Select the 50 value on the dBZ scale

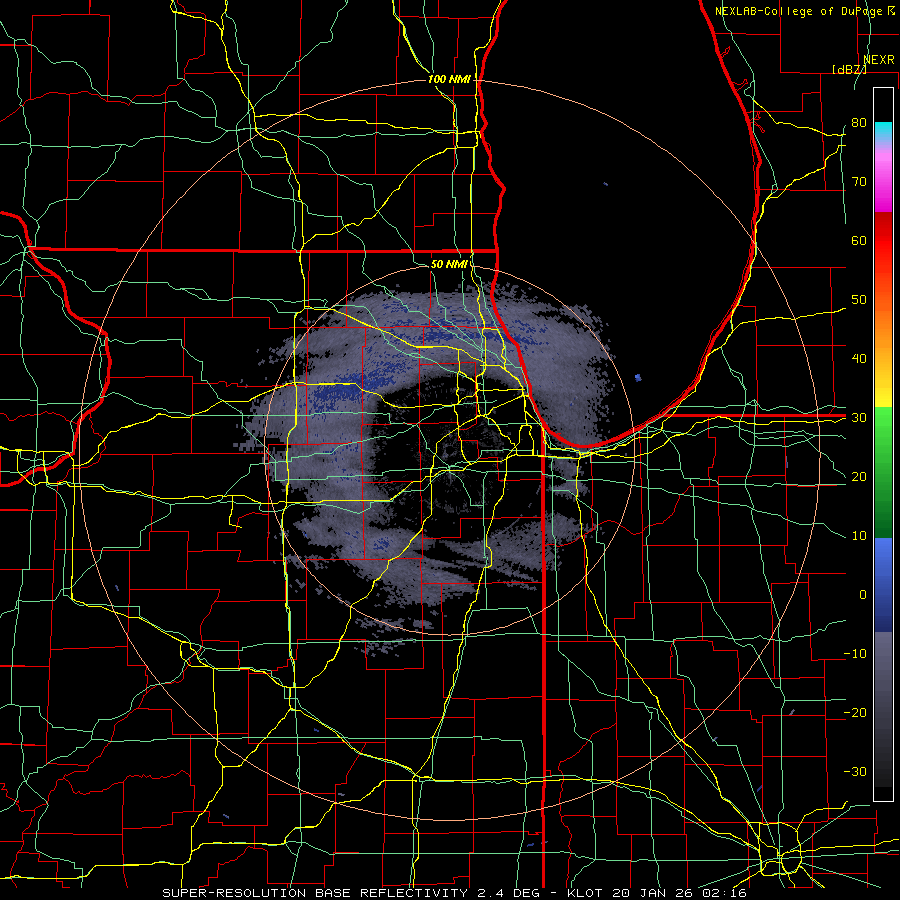coord(859,300)
